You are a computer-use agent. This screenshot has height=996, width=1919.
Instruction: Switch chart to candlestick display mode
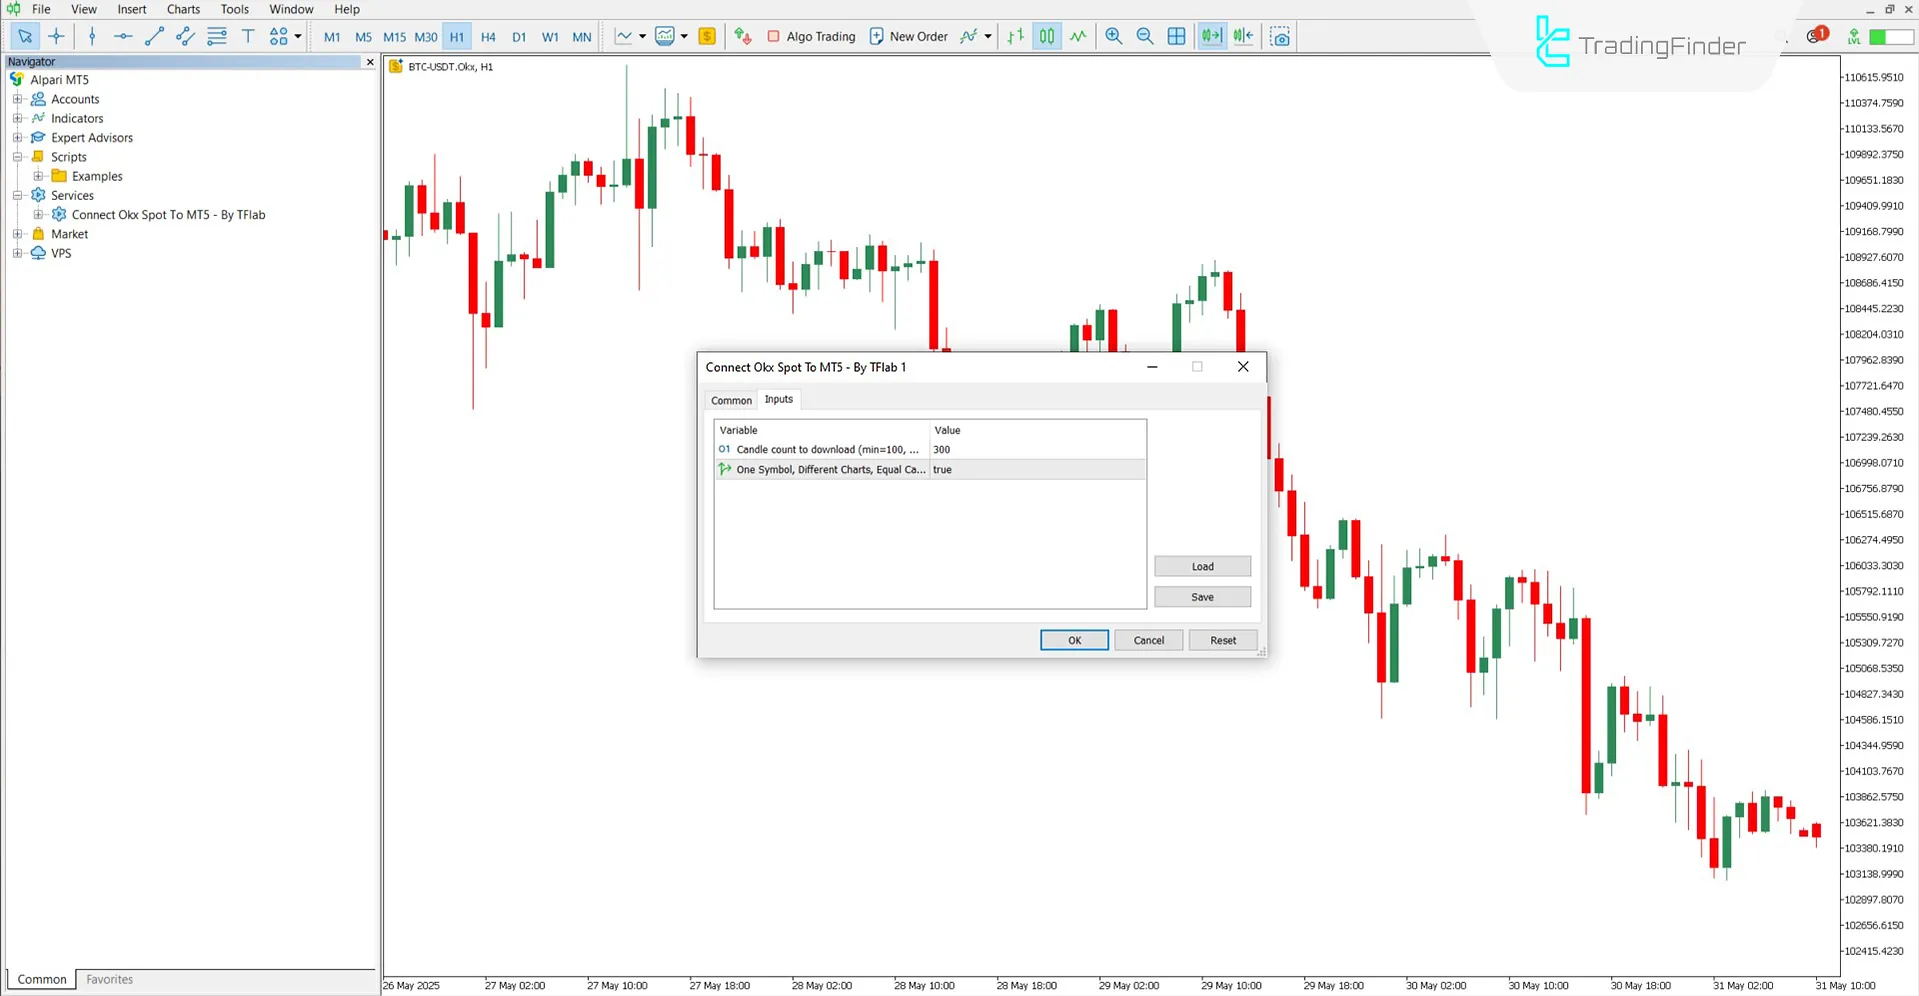(x=1046, y=36)
